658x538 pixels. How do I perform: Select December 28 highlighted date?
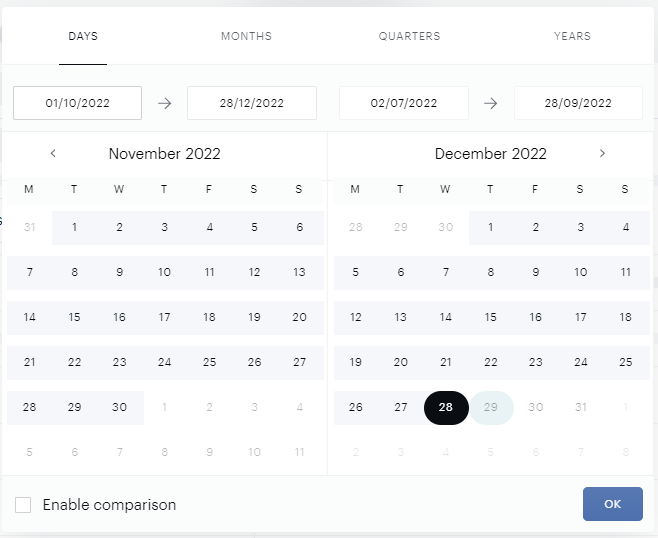click(446, 408)
